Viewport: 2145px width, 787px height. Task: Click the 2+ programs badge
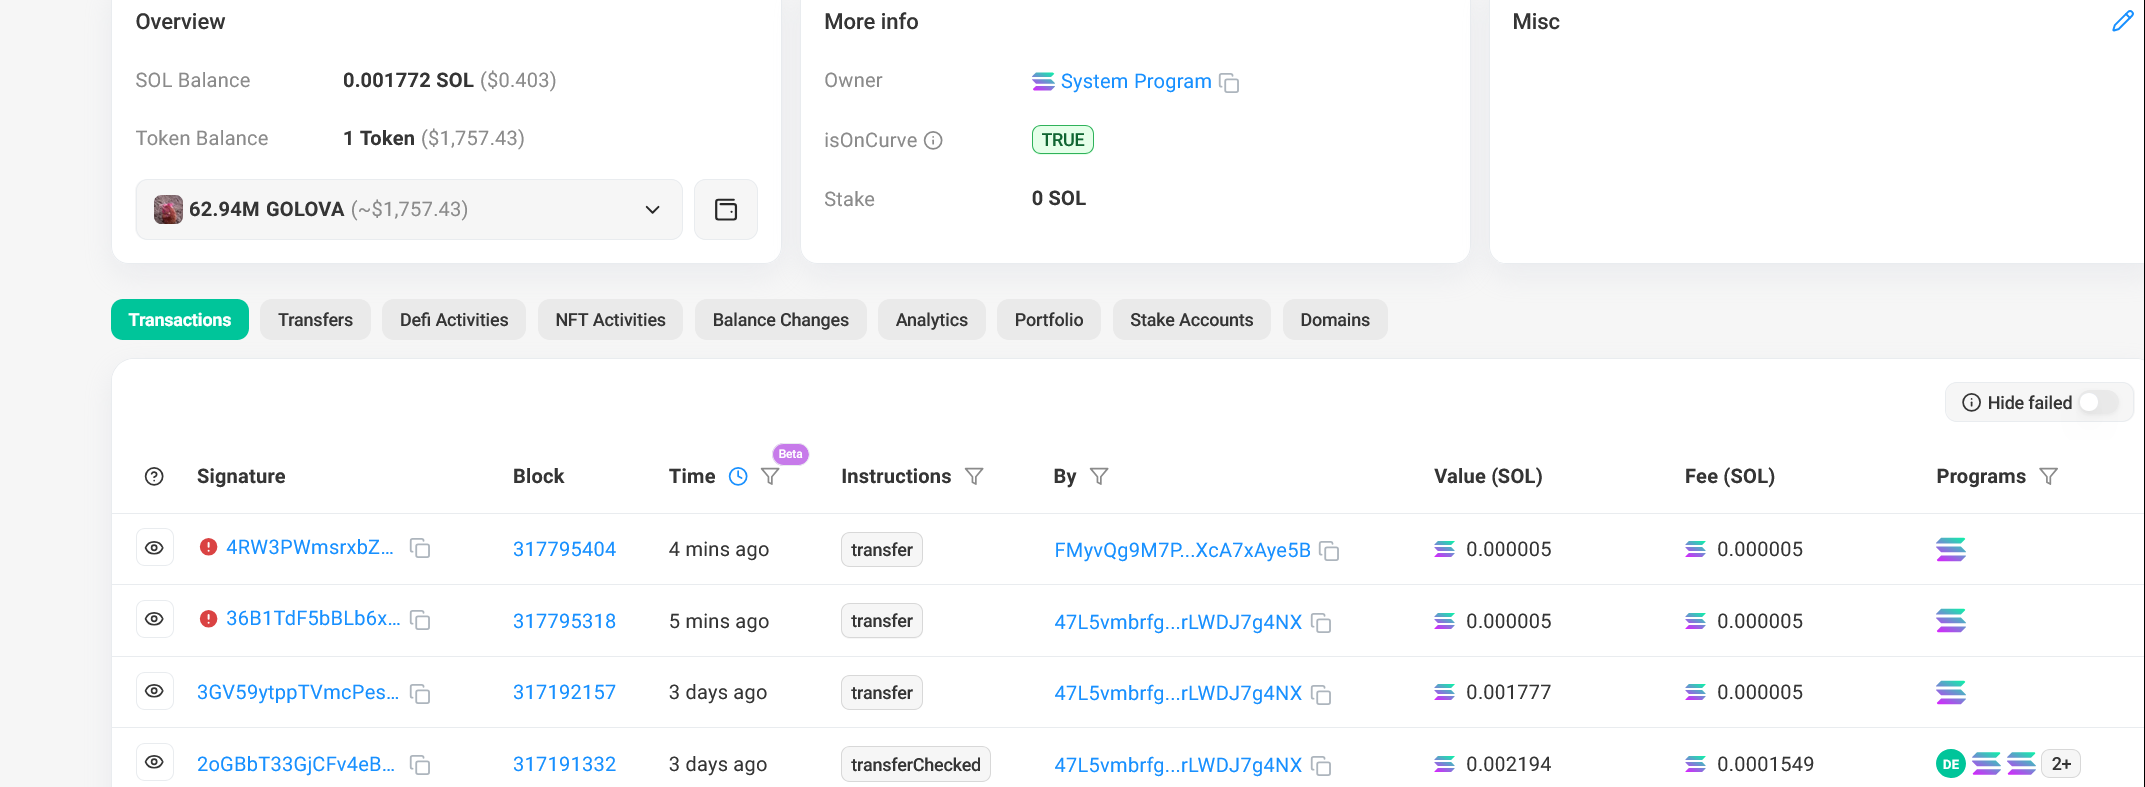(x=2061, y=764)
